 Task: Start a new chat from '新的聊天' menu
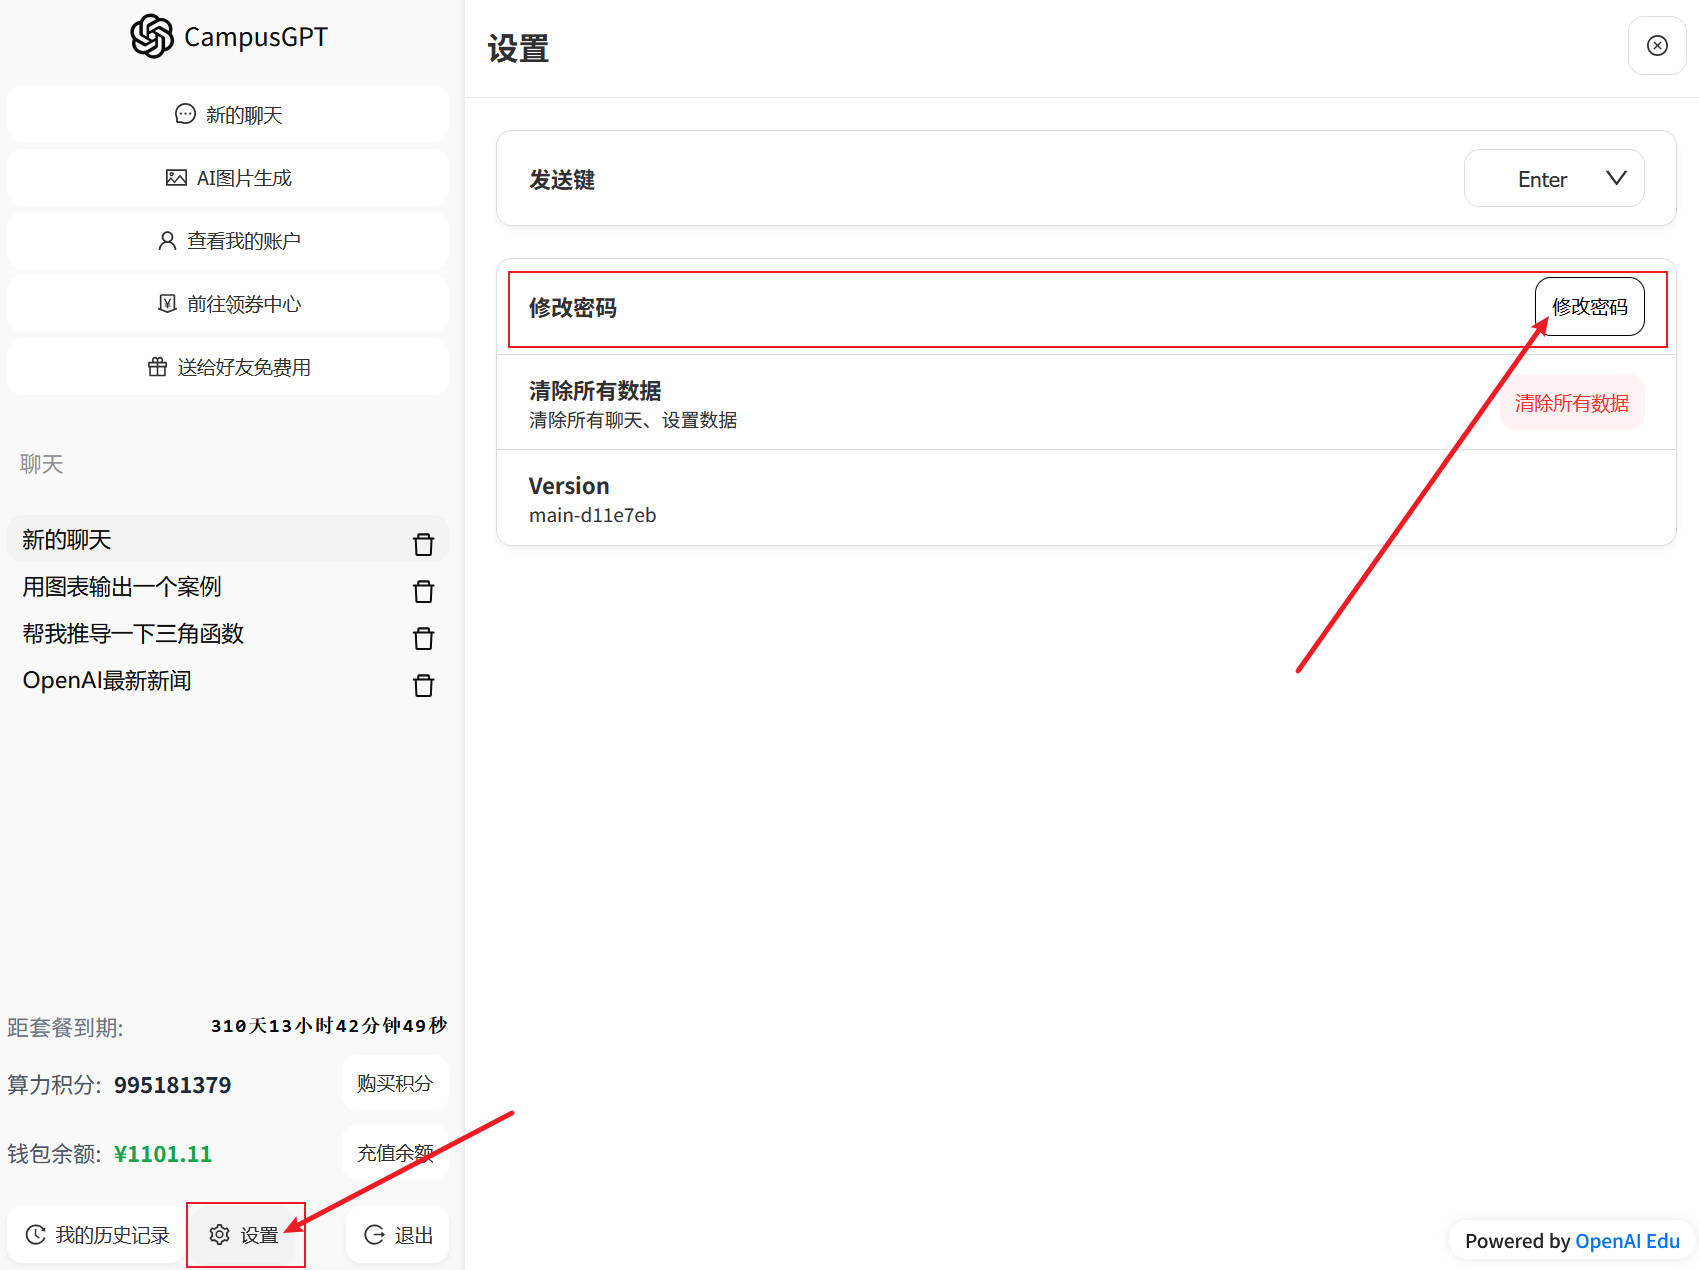coord(228,115)
